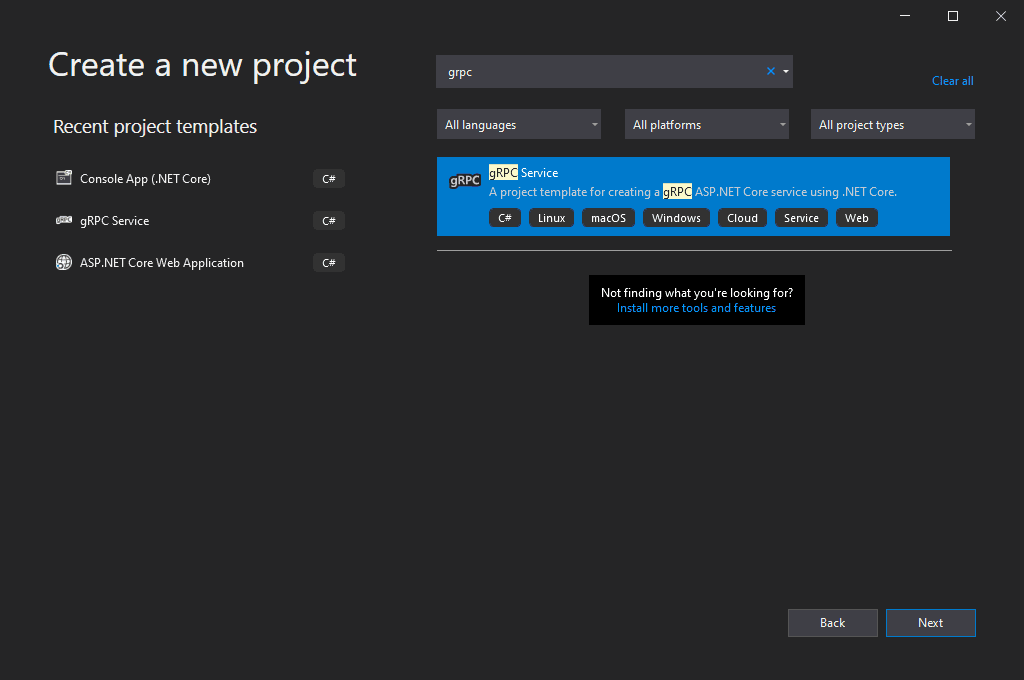The width and height of the screenshot is (1024, 680).
Task: Open the All platforms dropdown
Action: tap(706, 124)
